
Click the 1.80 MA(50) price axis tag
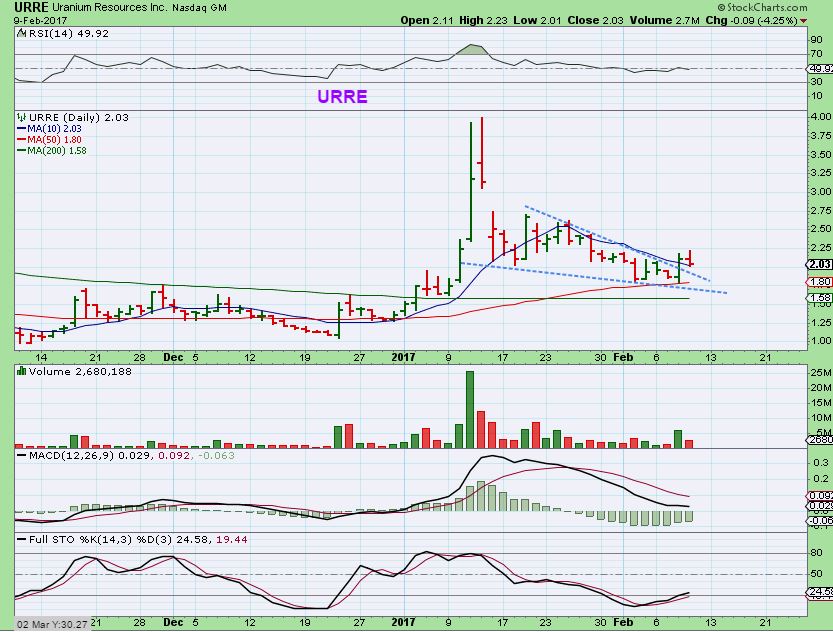820,282
